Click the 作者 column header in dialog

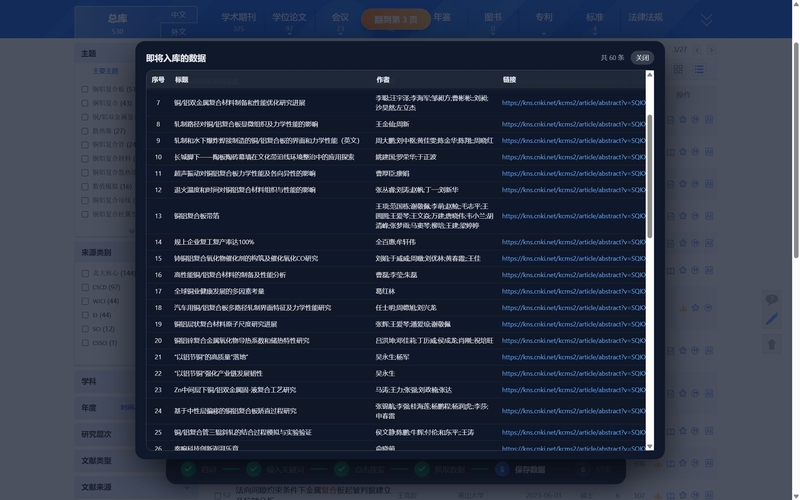coord(383,80)
